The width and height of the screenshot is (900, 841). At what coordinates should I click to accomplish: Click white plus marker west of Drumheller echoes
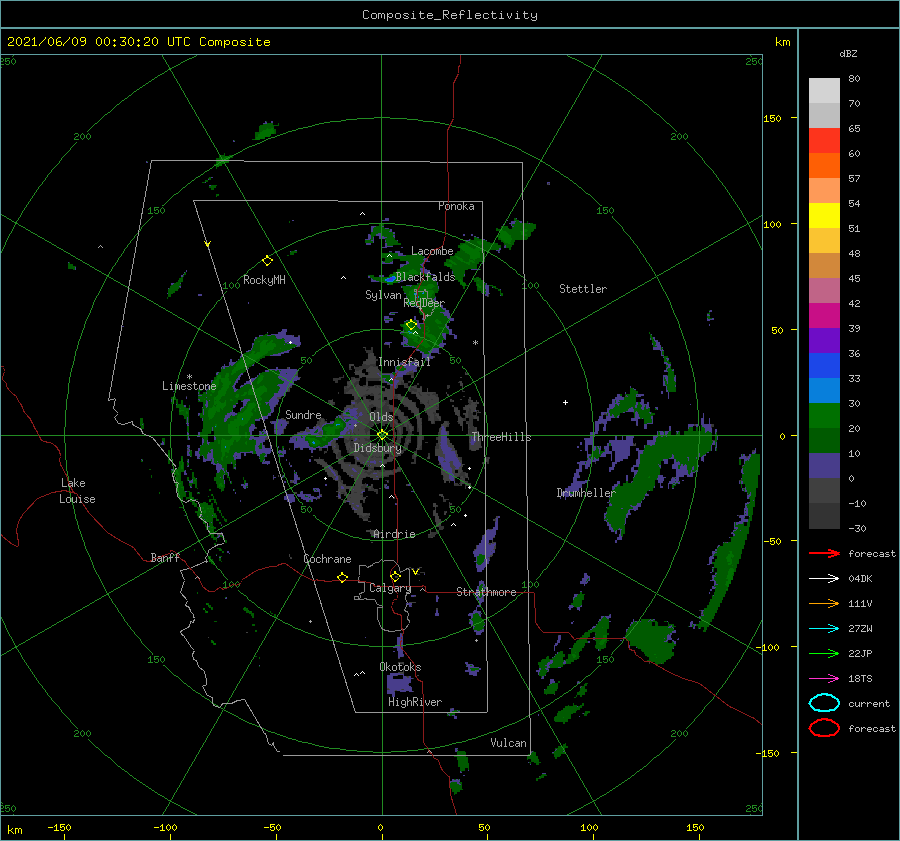coord(565,402)
